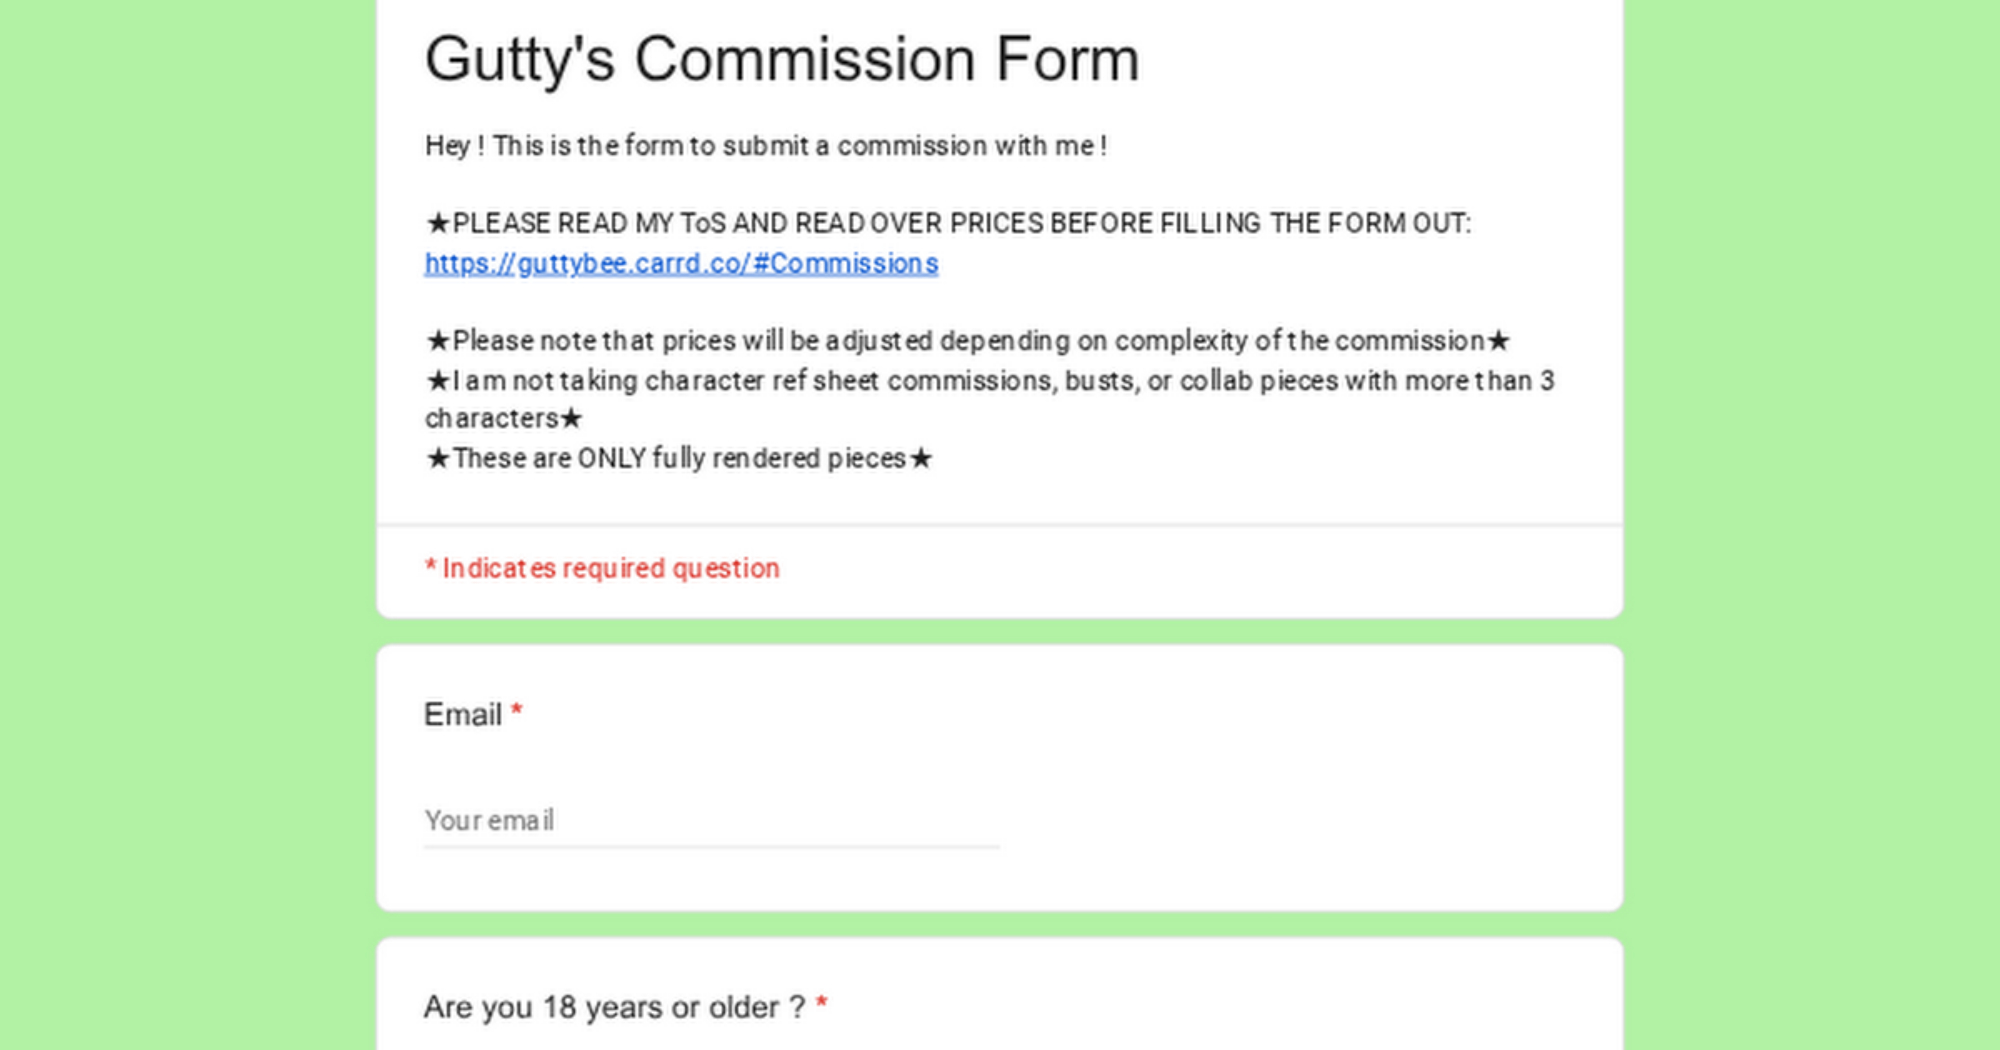Click the star before 'These are ONLY'
The width and height of the screenshot is (2000, 1050).
pyautogui.click(x=438, y=459)
